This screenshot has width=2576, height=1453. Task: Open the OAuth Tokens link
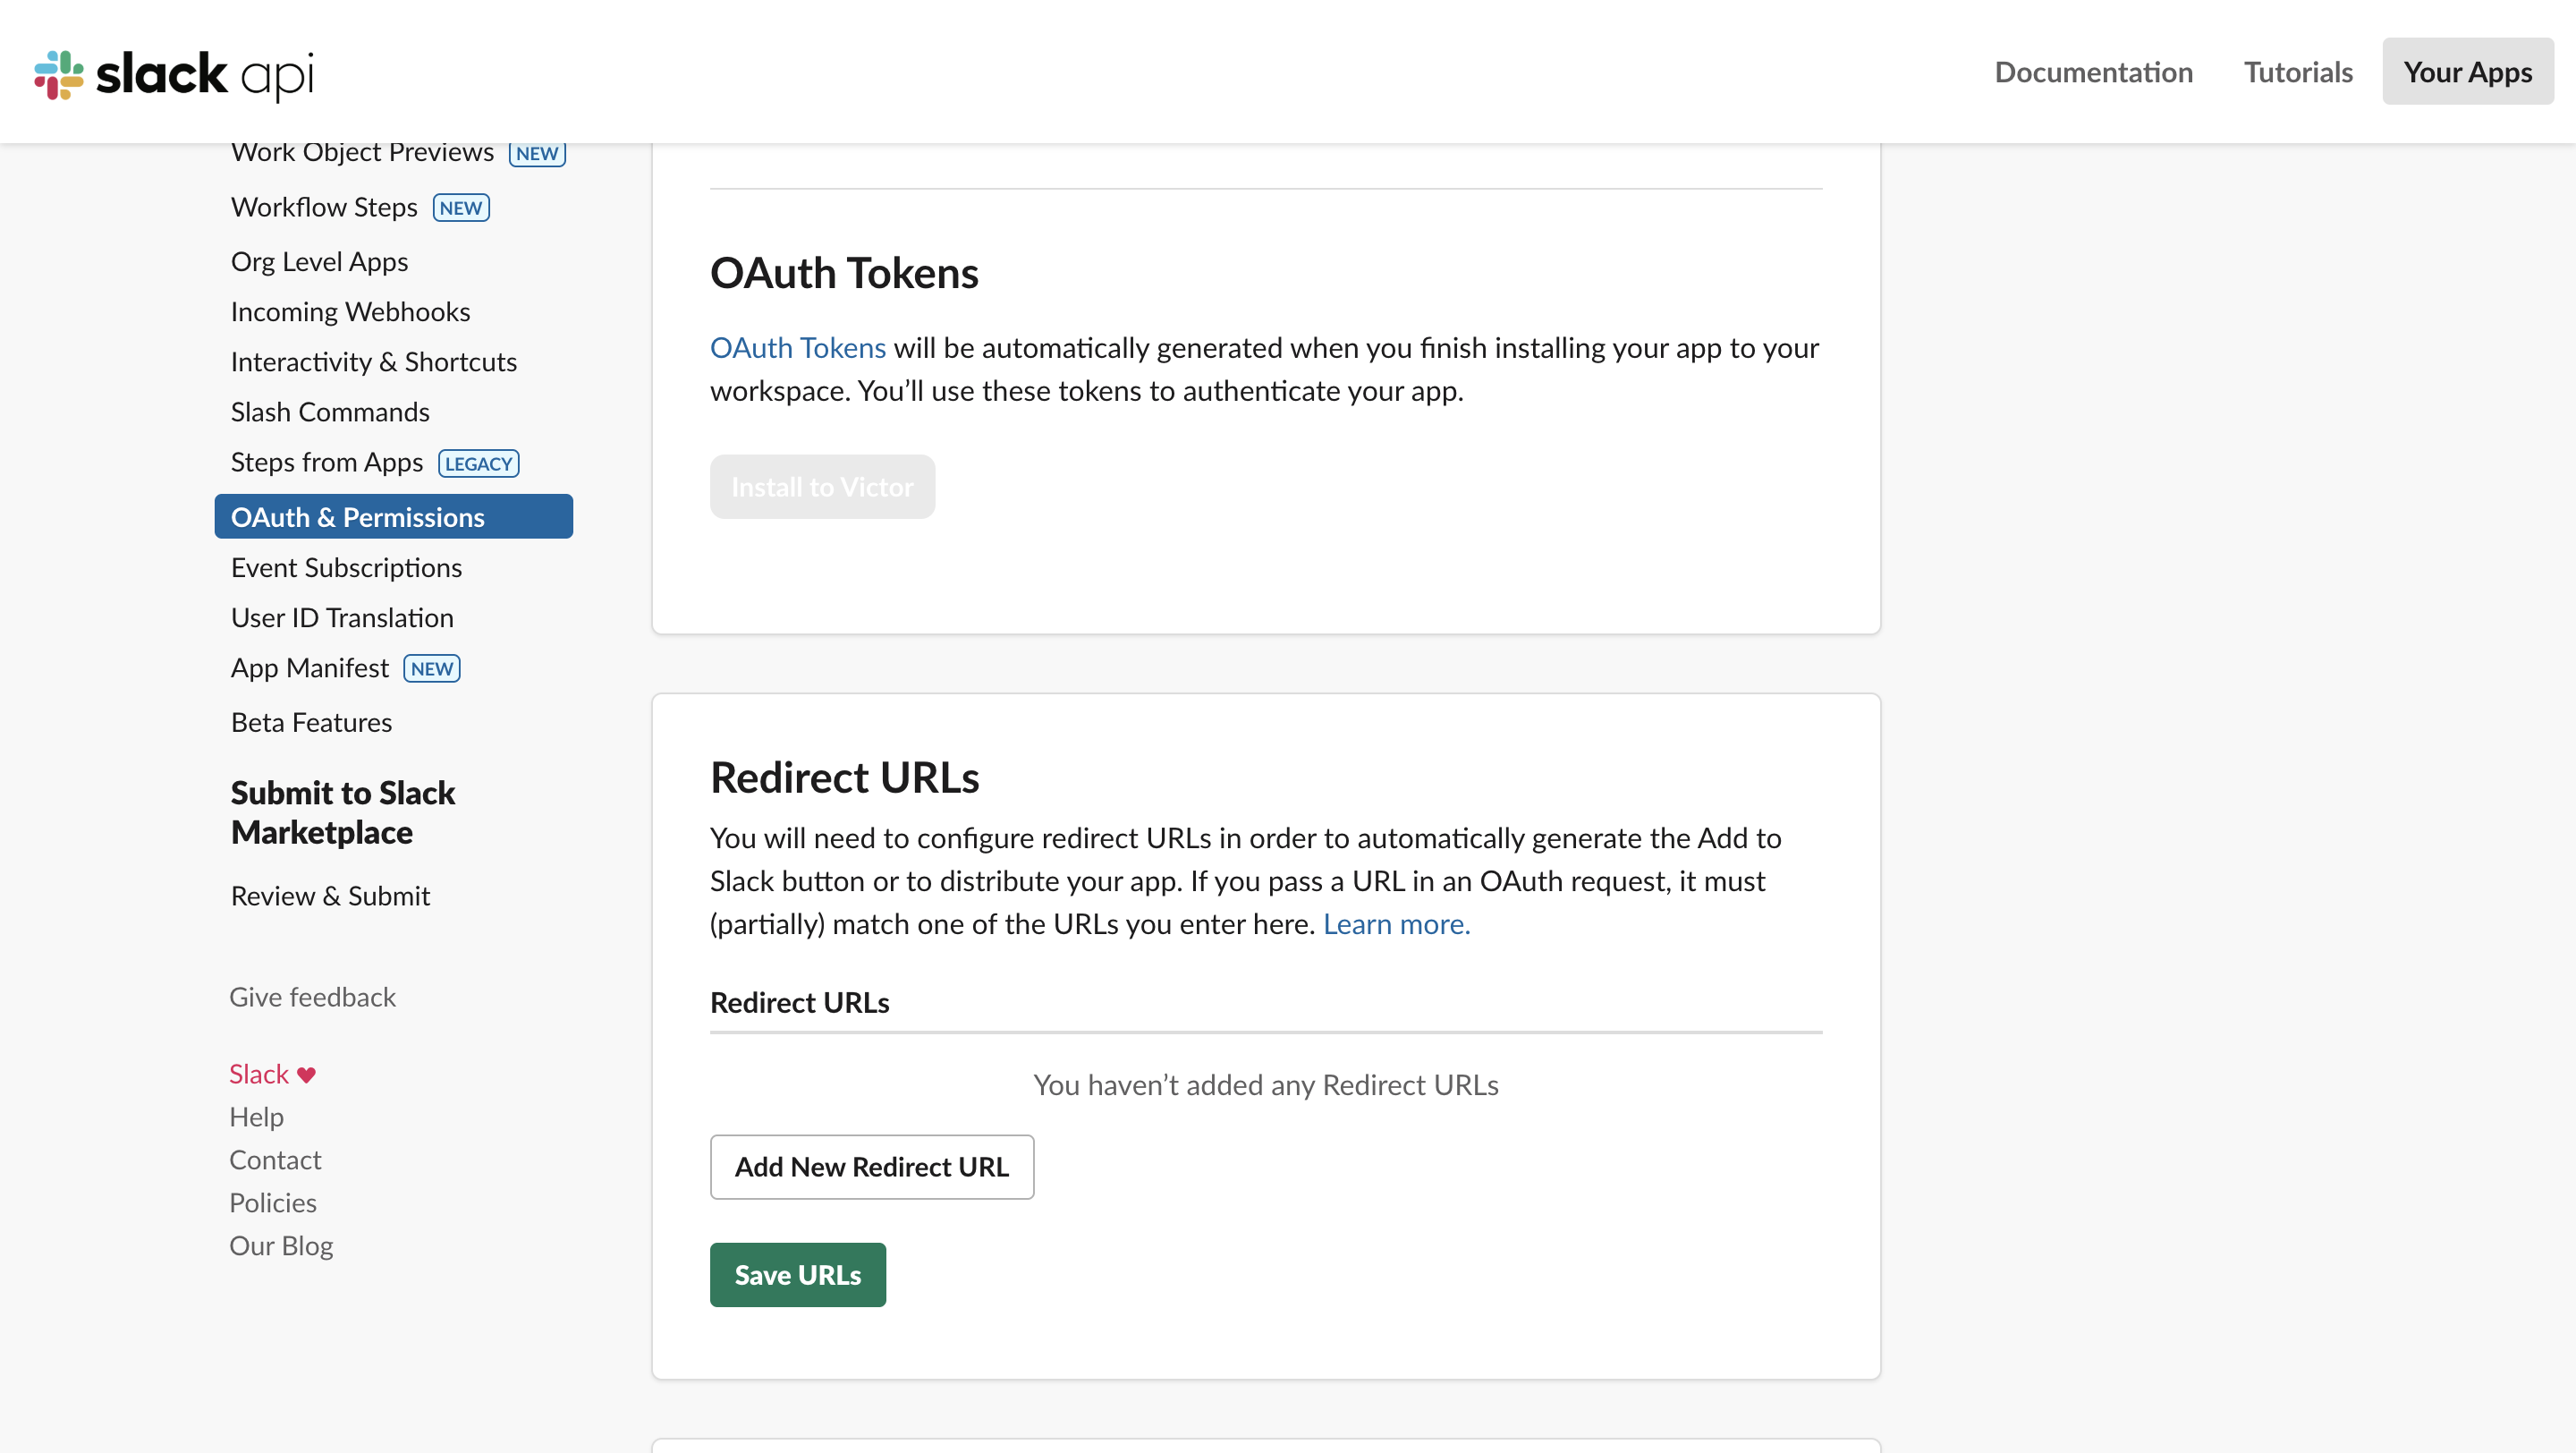(x=797, y=347)
